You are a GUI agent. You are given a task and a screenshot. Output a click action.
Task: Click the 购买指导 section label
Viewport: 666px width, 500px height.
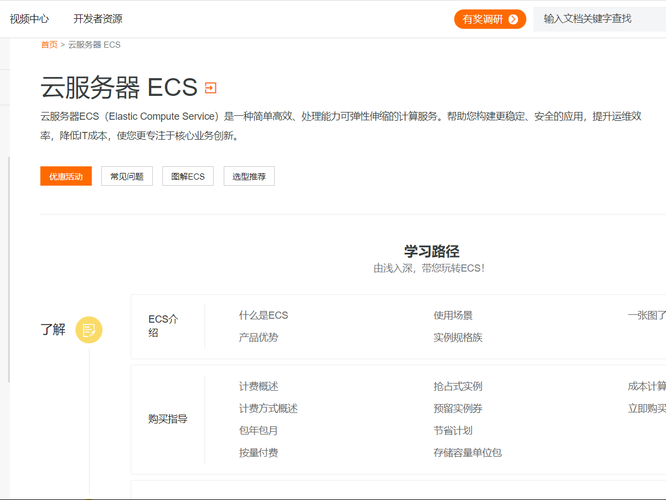click(168, 419)
